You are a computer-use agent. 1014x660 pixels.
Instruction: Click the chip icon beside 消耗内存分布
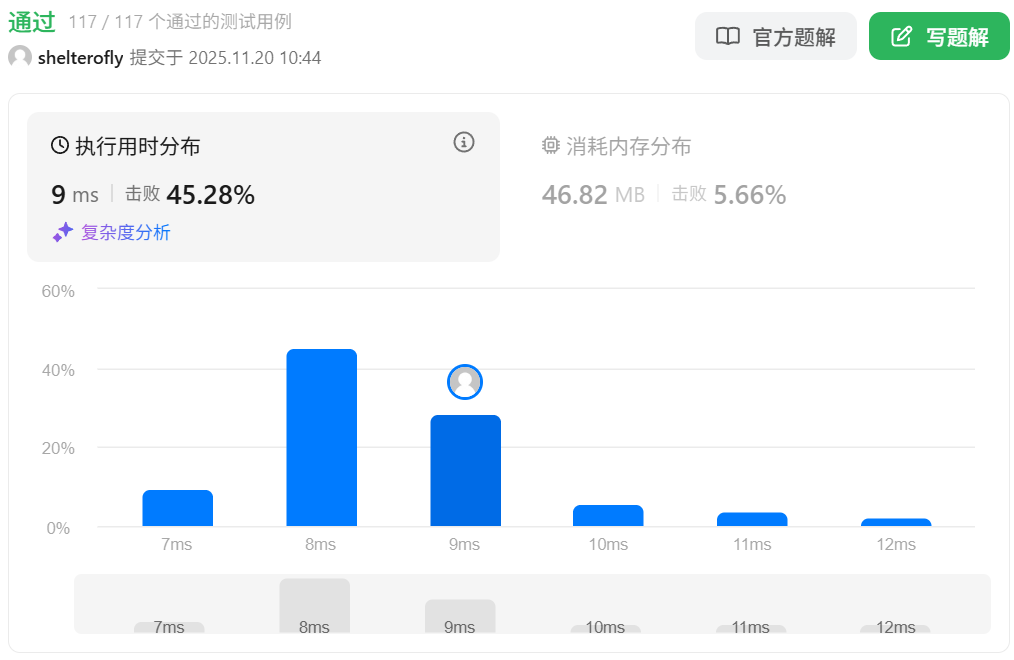551,146
